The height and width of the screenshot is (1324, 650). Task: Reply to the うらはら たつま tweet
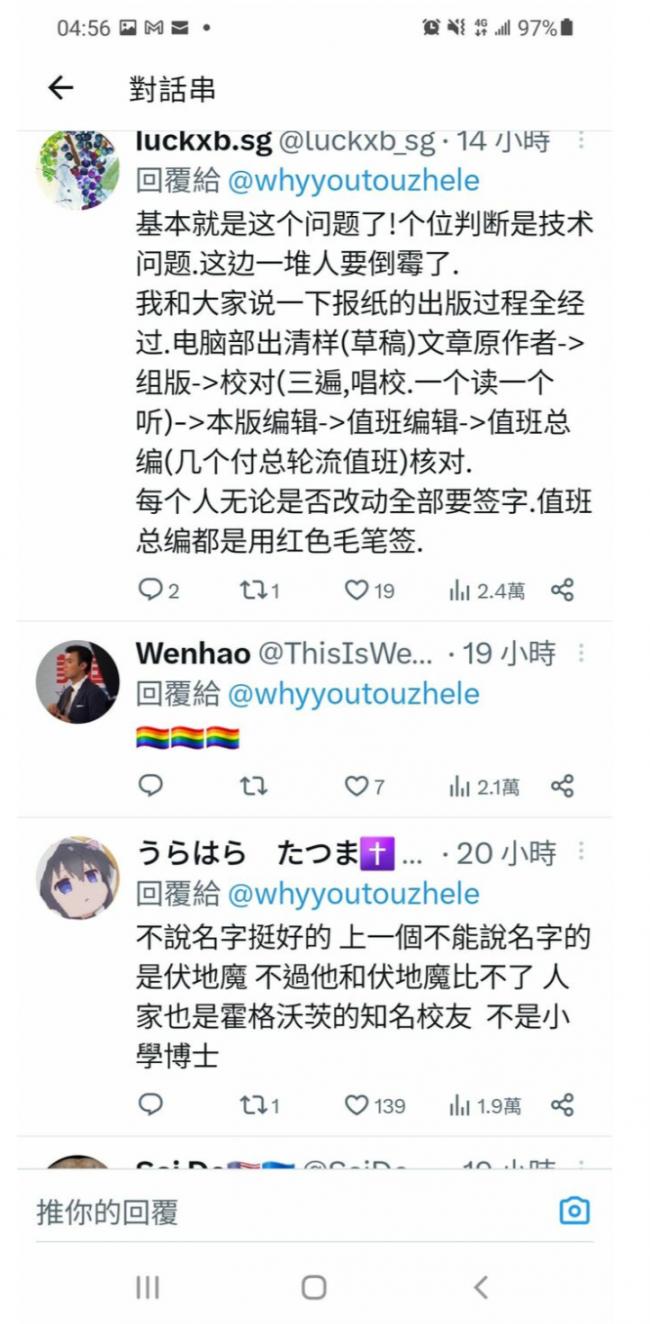tap(150, 1105)
